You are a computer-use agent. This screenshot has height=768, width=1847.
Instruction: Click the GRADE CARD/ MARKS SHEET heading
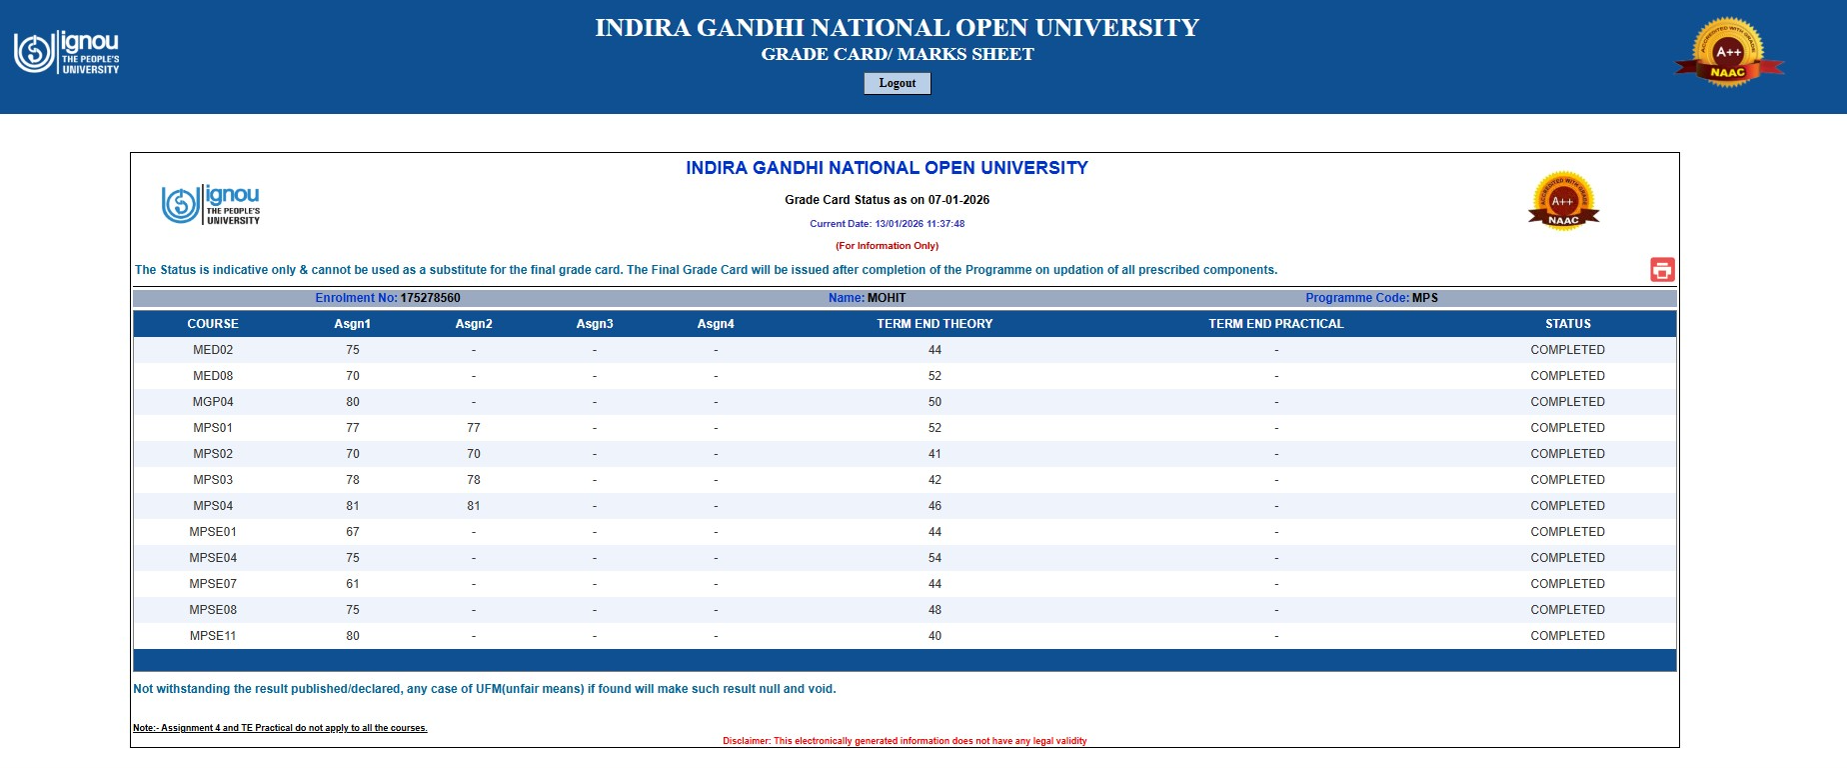click(897, 54)
